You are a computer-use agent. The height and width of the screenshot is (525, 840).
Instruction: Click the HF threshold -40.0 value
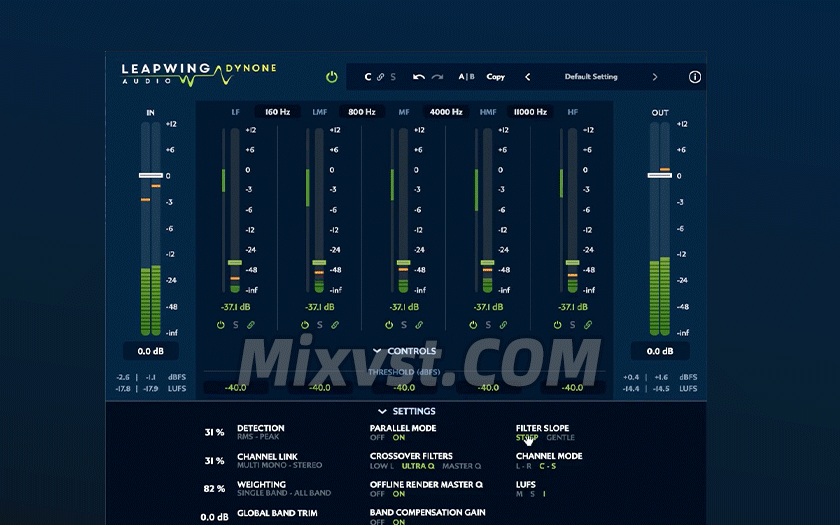[572, 387]
